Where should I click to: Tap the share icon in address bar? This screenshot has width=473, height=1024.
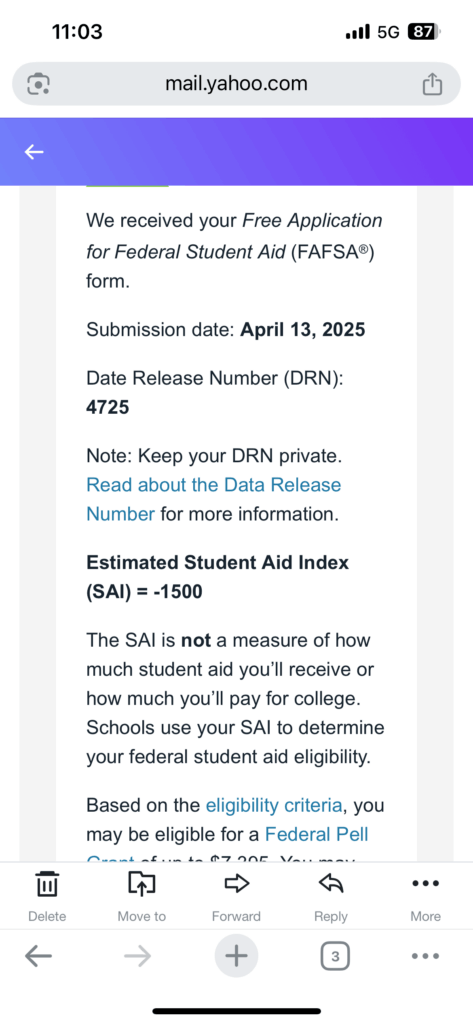[432, 84]
